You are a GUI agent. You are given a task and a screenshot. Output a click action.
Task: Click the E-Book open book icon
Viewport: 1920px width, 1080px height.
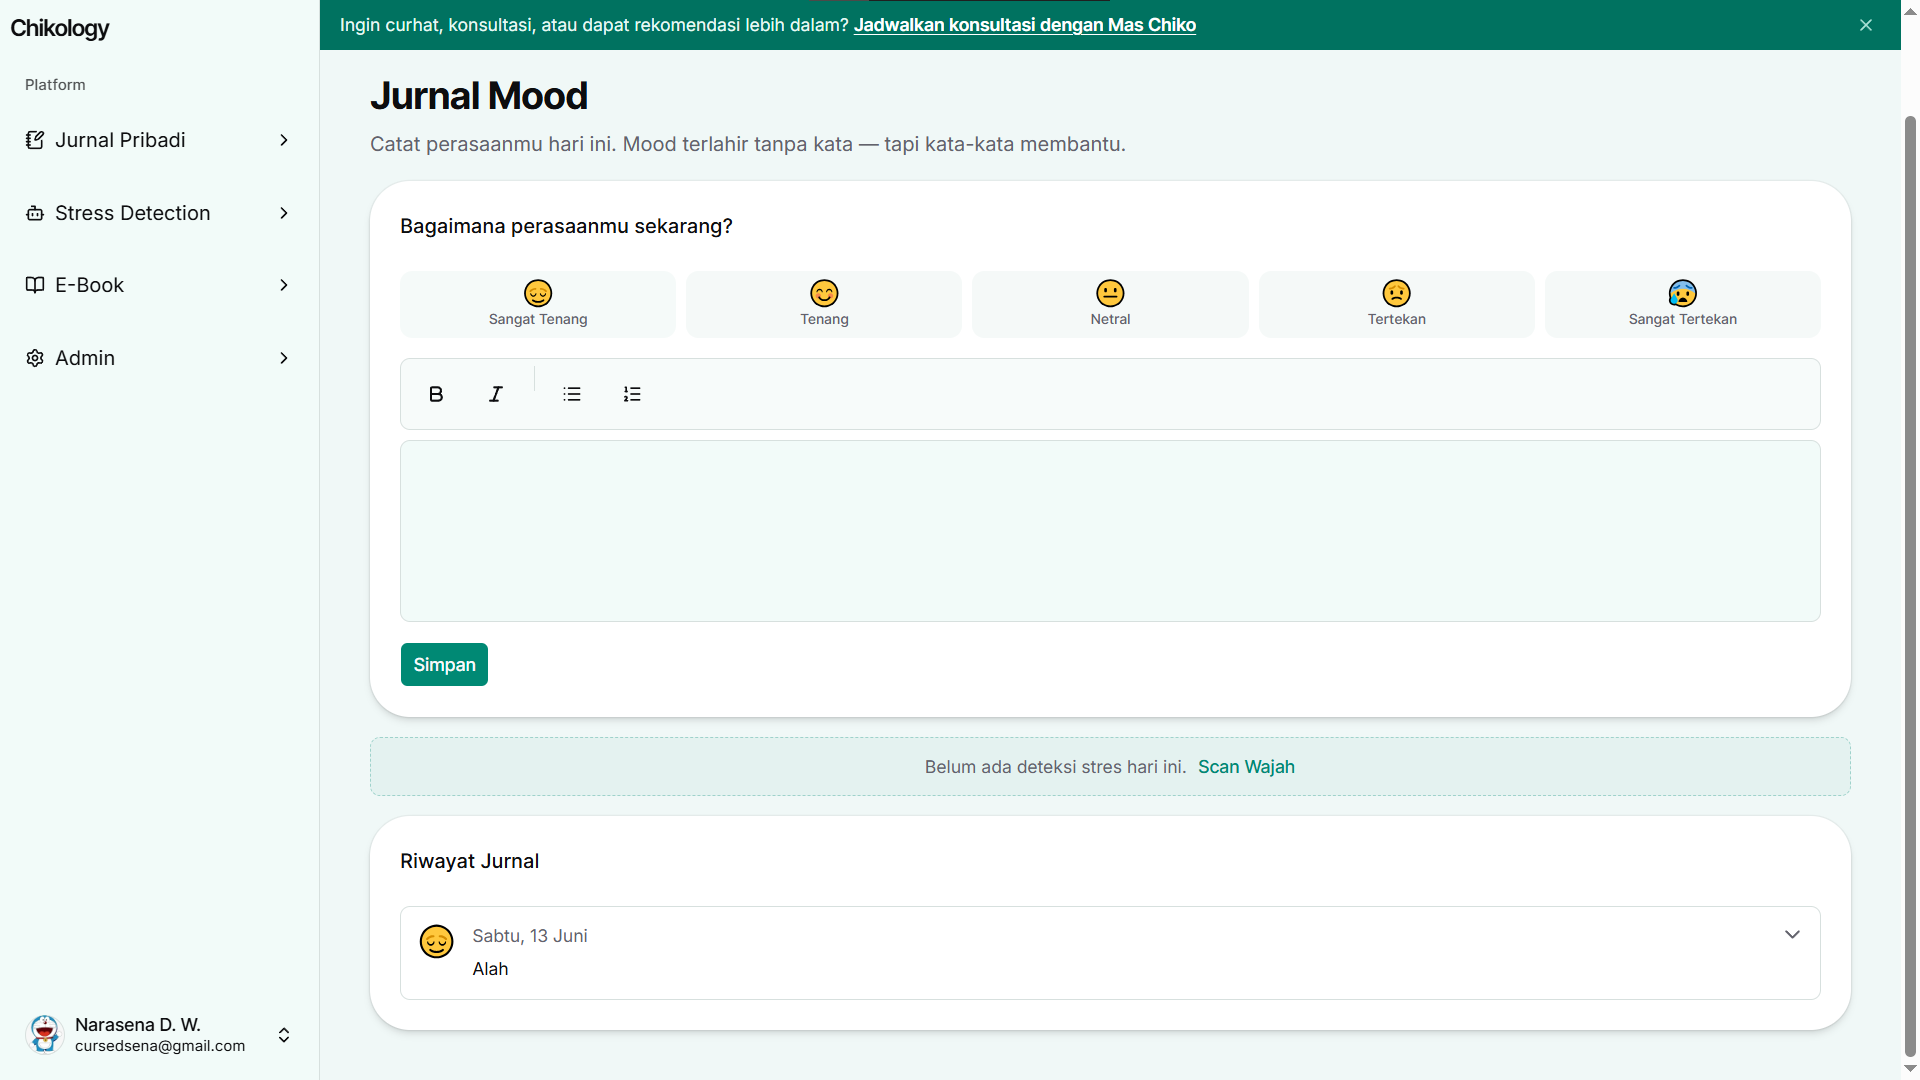[x=35, y=285]
